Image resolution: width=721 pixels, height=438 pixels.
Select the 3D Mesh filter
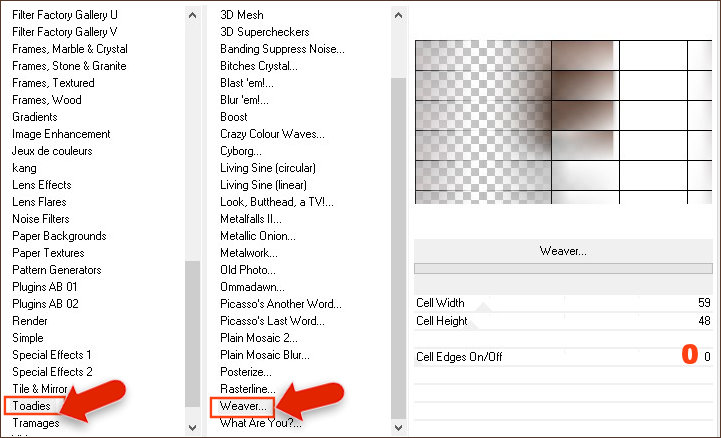[x=241, y=15]
